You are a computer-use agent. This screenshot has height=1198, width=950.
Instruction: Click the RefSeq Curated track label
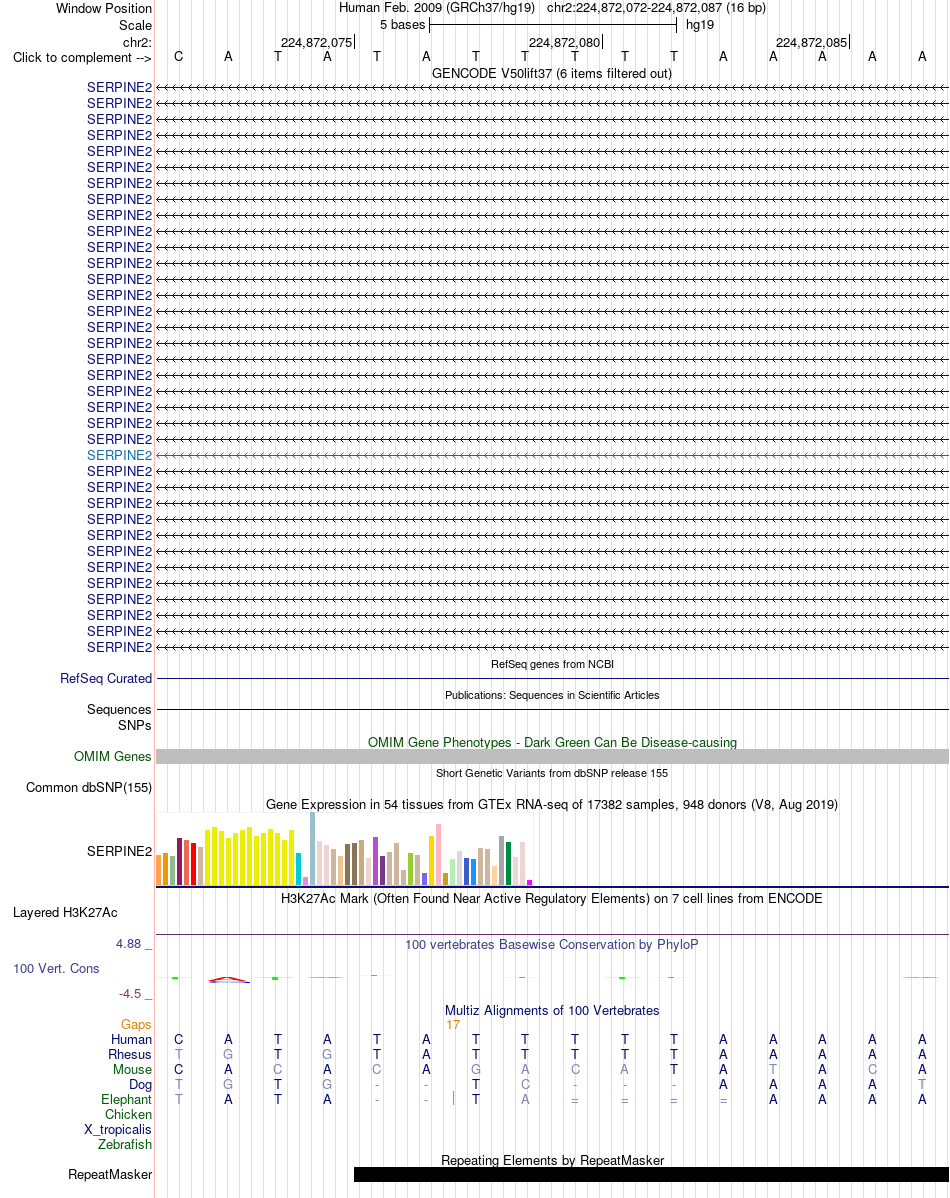pyautogui.click(x=106, y=678)
